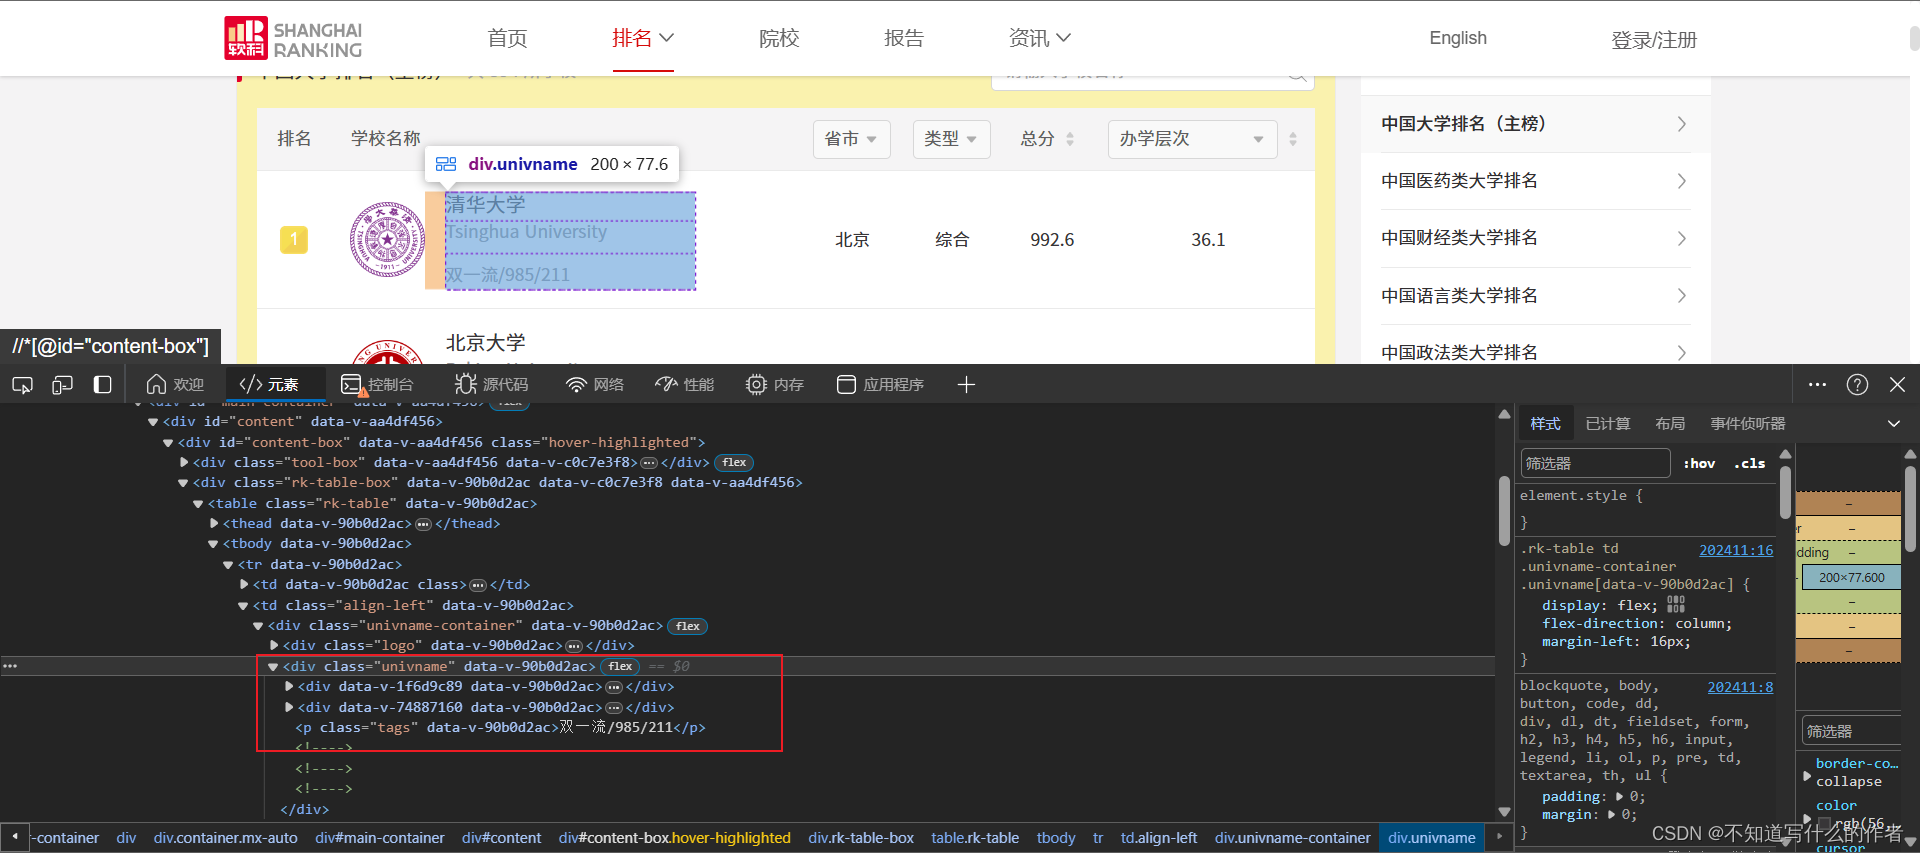
Task: Collapse the div#content node
Action: [x=153, y=422]
